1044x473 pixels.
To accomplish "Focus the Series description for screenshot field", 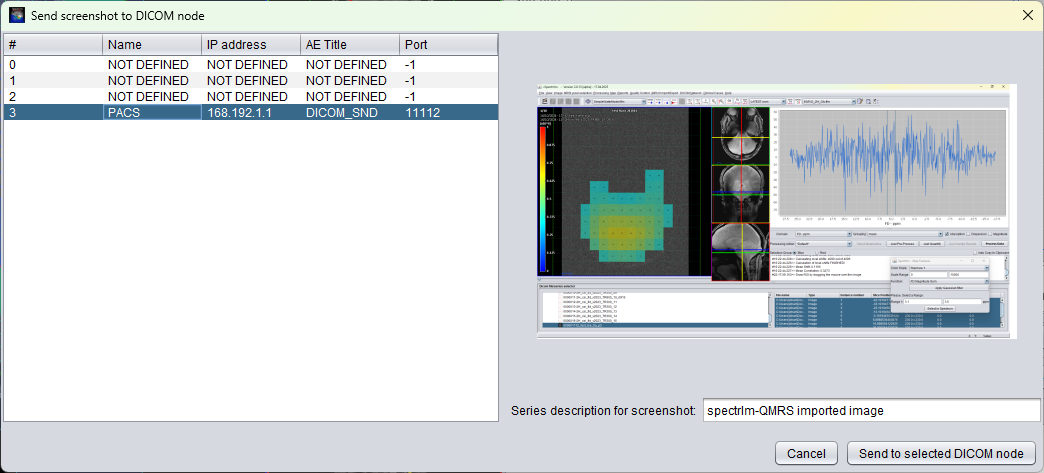I will pos(871,411).
